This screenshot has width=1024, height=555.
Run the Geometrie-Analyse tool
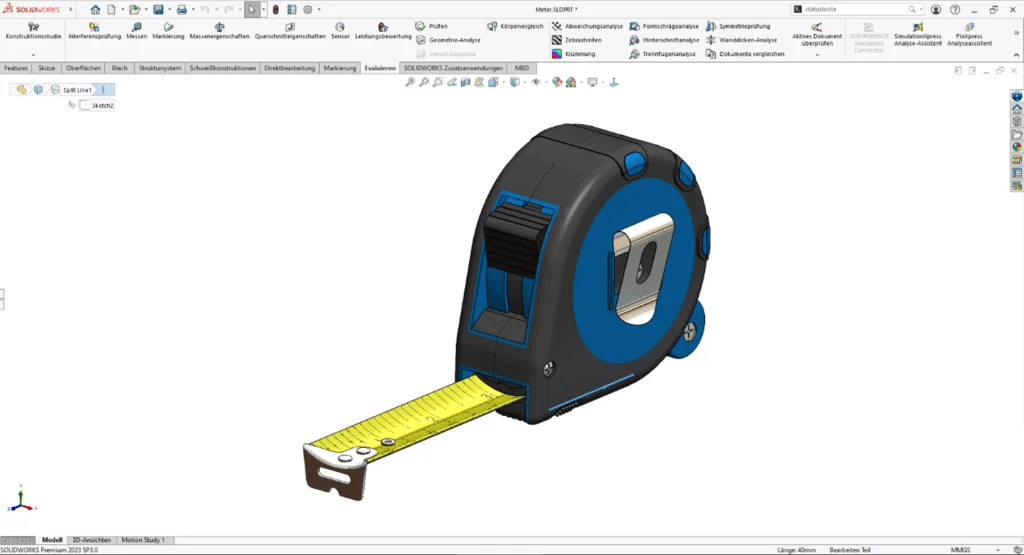point(448,40)
